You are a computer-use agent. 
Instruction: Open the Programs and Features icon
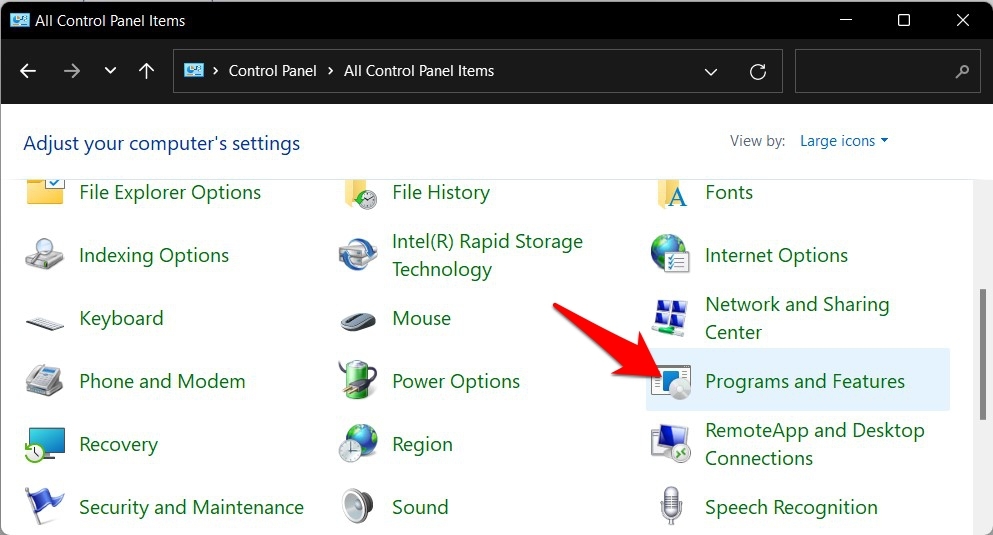[671, 381]
